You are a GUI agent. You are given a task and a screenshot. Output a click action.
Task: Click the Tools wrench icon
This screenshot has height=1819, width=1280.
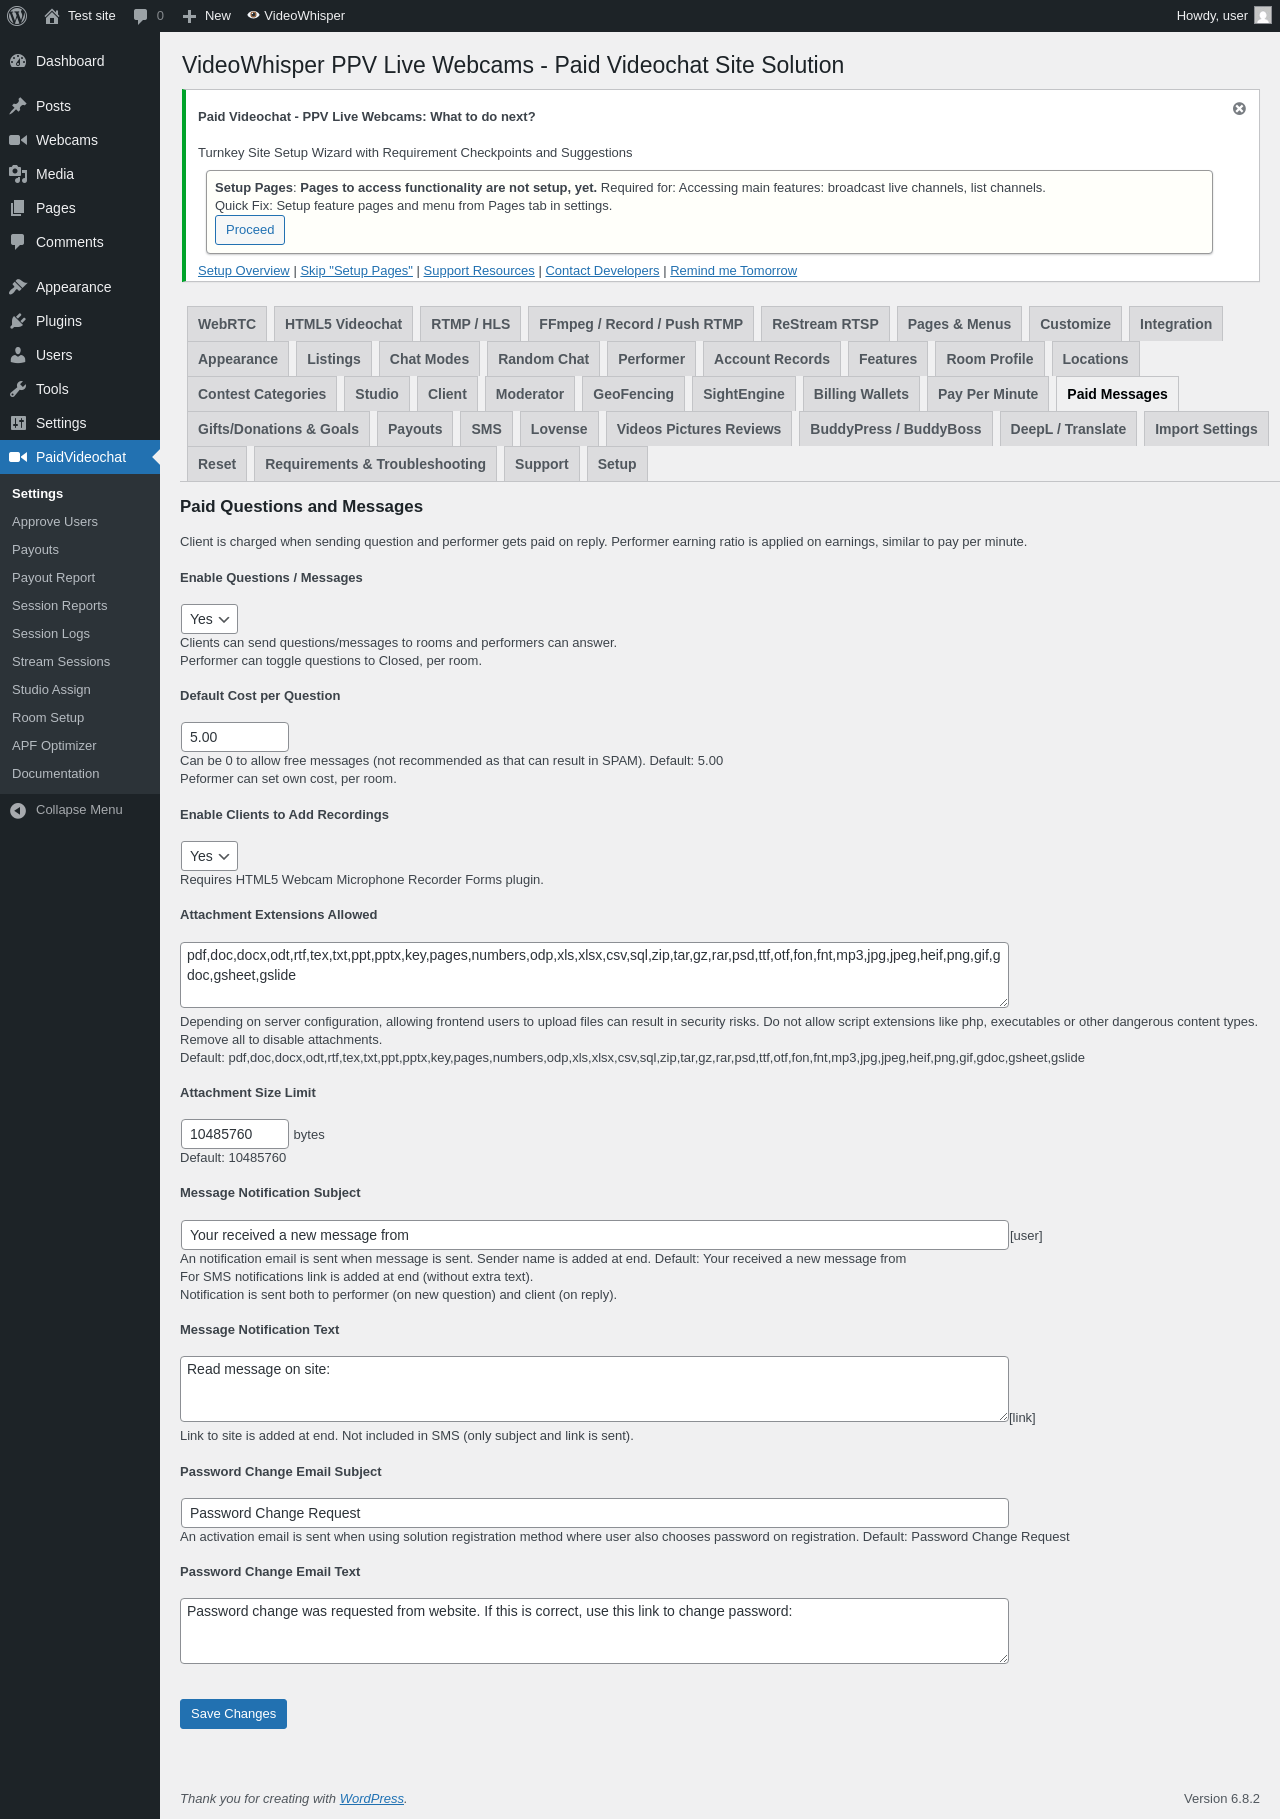pyautogui.click(x=18, y=389)
